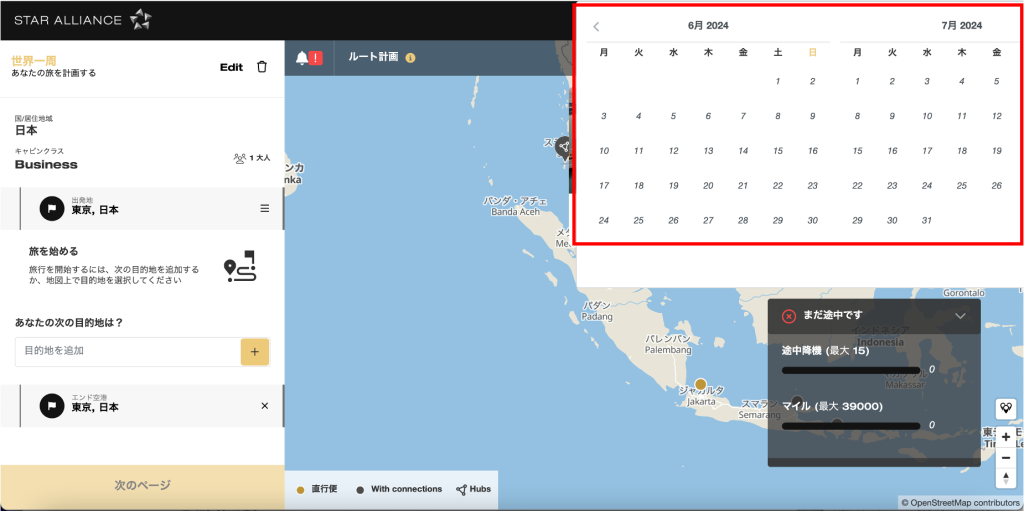The width and height of the screenshot is (1024, 511).
Task: Zoom out on the map
Action: click(x=1006, y=457)
